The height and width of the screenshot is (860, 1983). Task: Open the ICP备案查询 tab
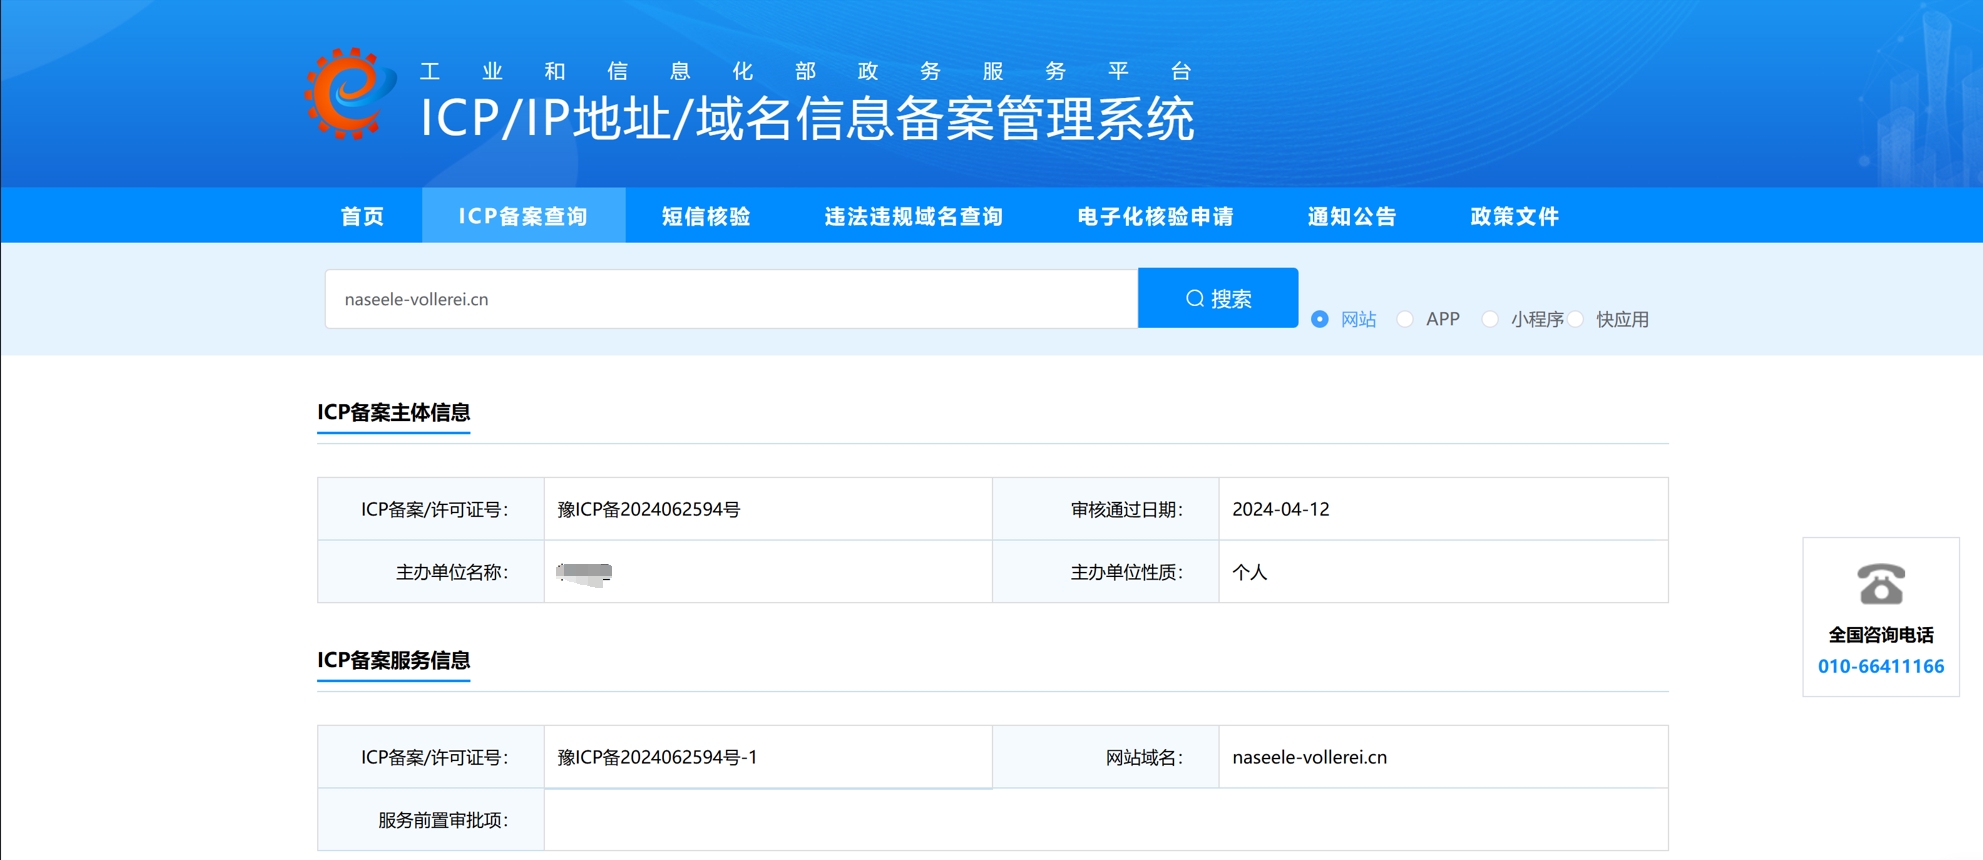tap(523, 216)
